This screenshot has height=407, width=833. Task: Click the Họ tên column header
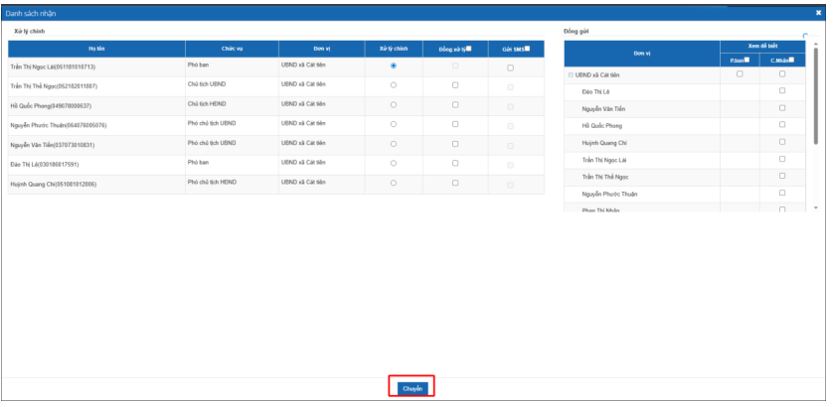91,49
